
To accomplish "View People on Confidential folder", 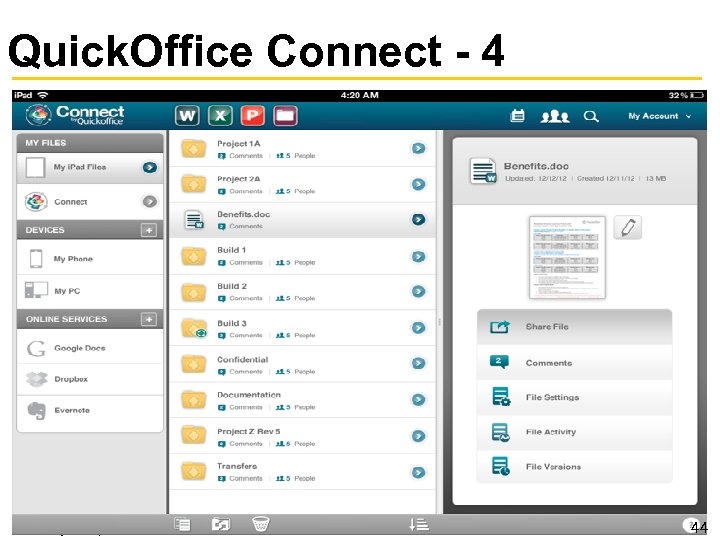I will [295, 371].
